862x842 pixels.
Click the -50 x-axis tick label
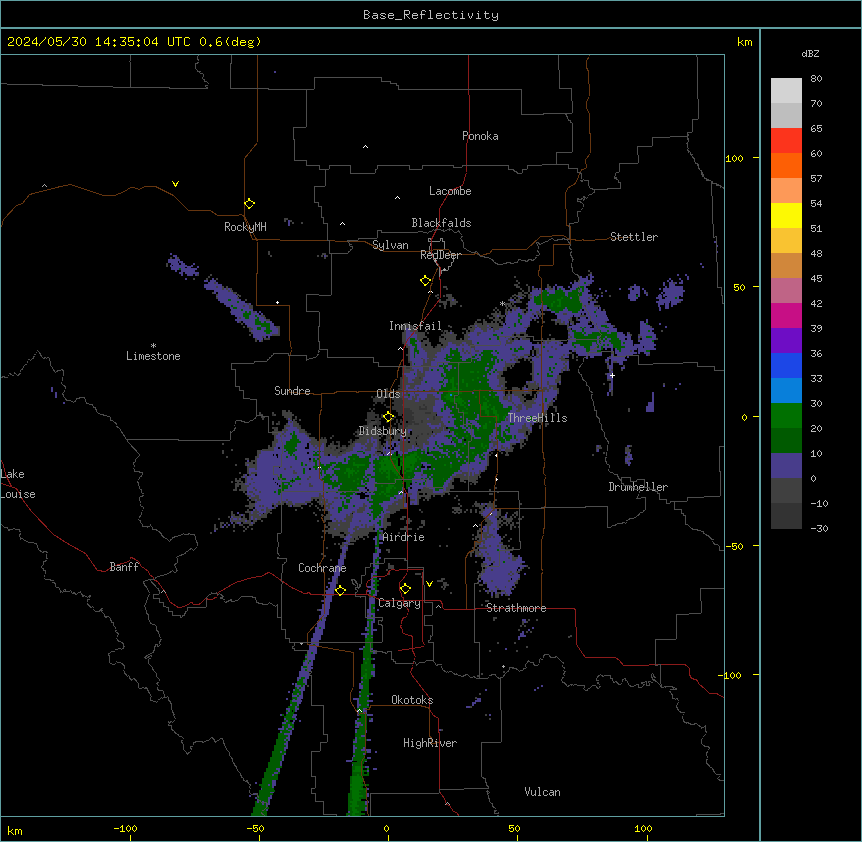click(x=255, y=828)
